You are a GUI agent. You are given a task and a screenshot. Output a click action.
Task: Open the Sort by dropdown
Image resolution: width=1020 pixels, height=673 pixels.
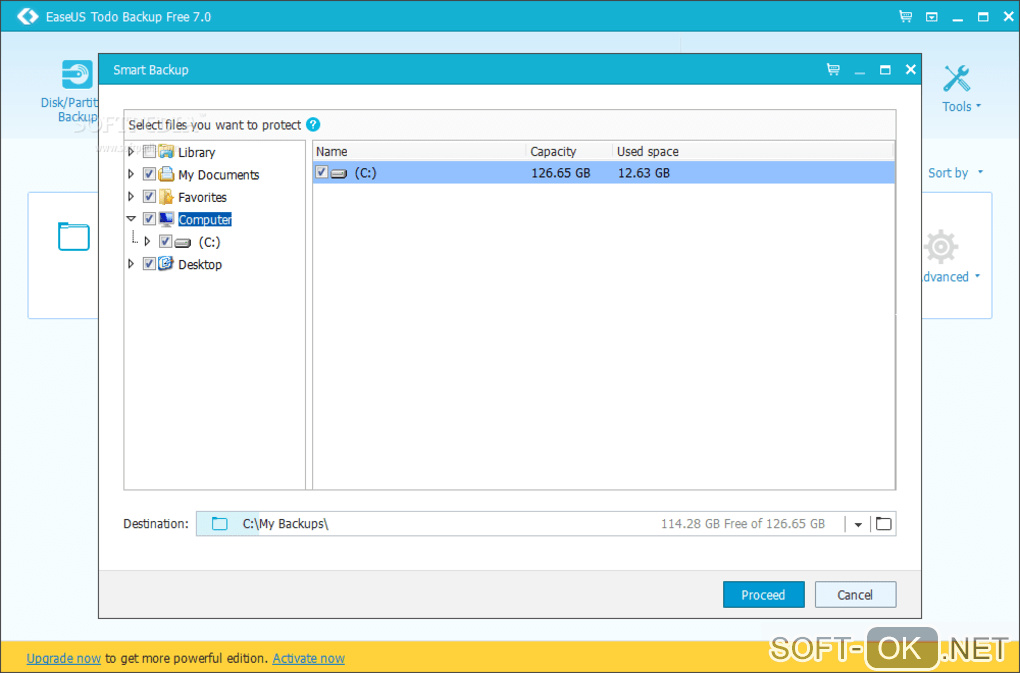tap(956, 173)
